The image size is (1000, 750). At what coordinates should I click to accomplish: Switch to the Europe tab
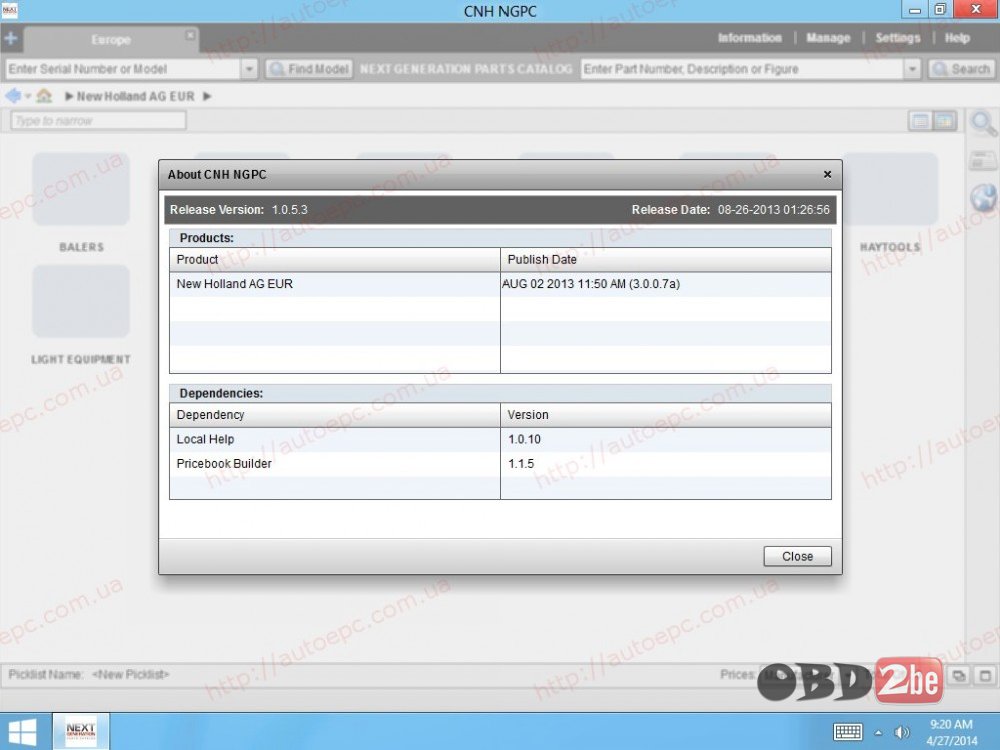pyautogui.click(x=111, y=40)
